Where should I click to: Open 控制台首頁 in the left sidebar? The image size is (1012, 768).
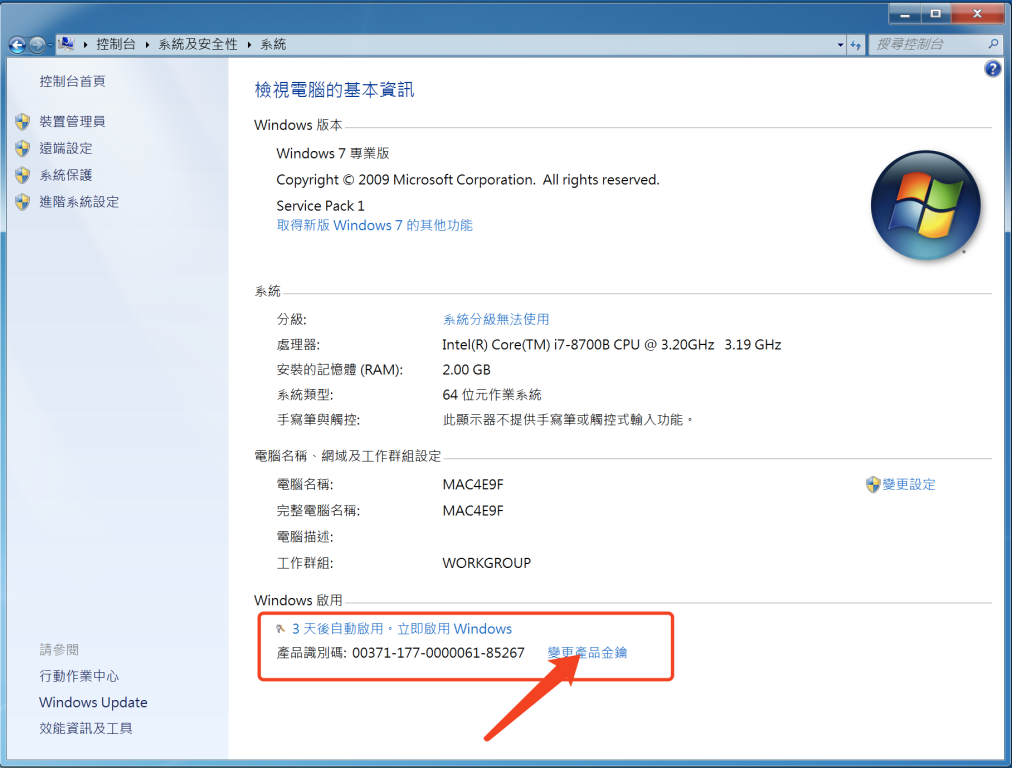[72, 81]
